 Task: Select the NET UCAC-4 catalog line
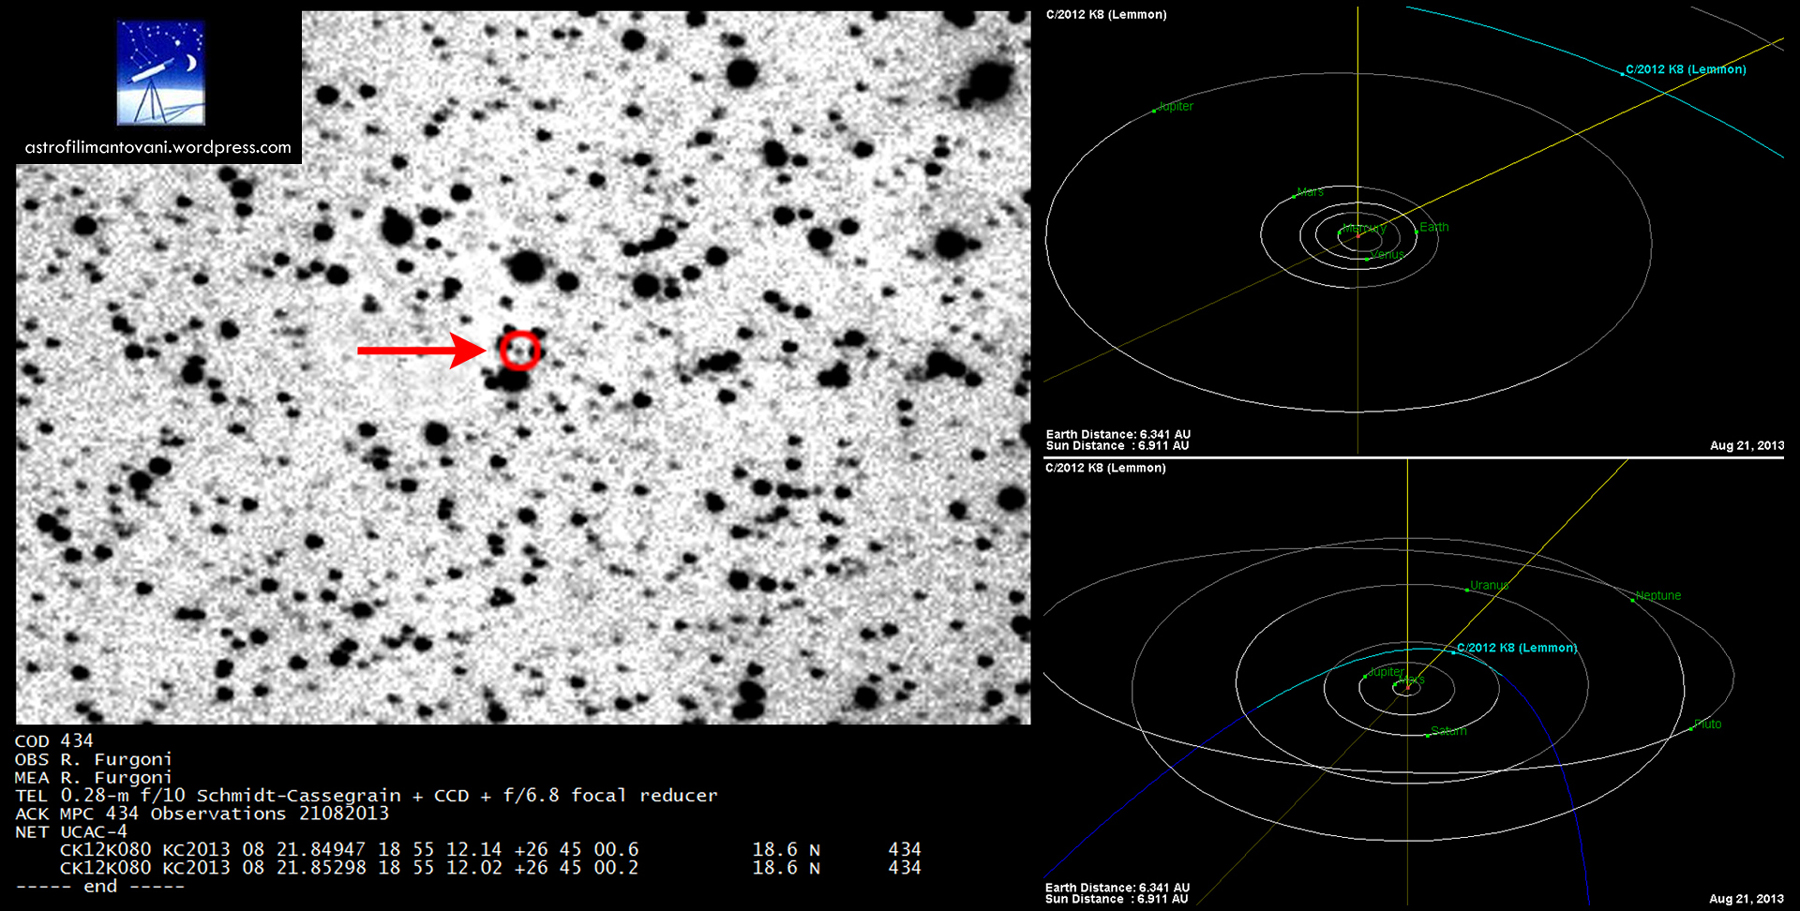coord(71,832)
